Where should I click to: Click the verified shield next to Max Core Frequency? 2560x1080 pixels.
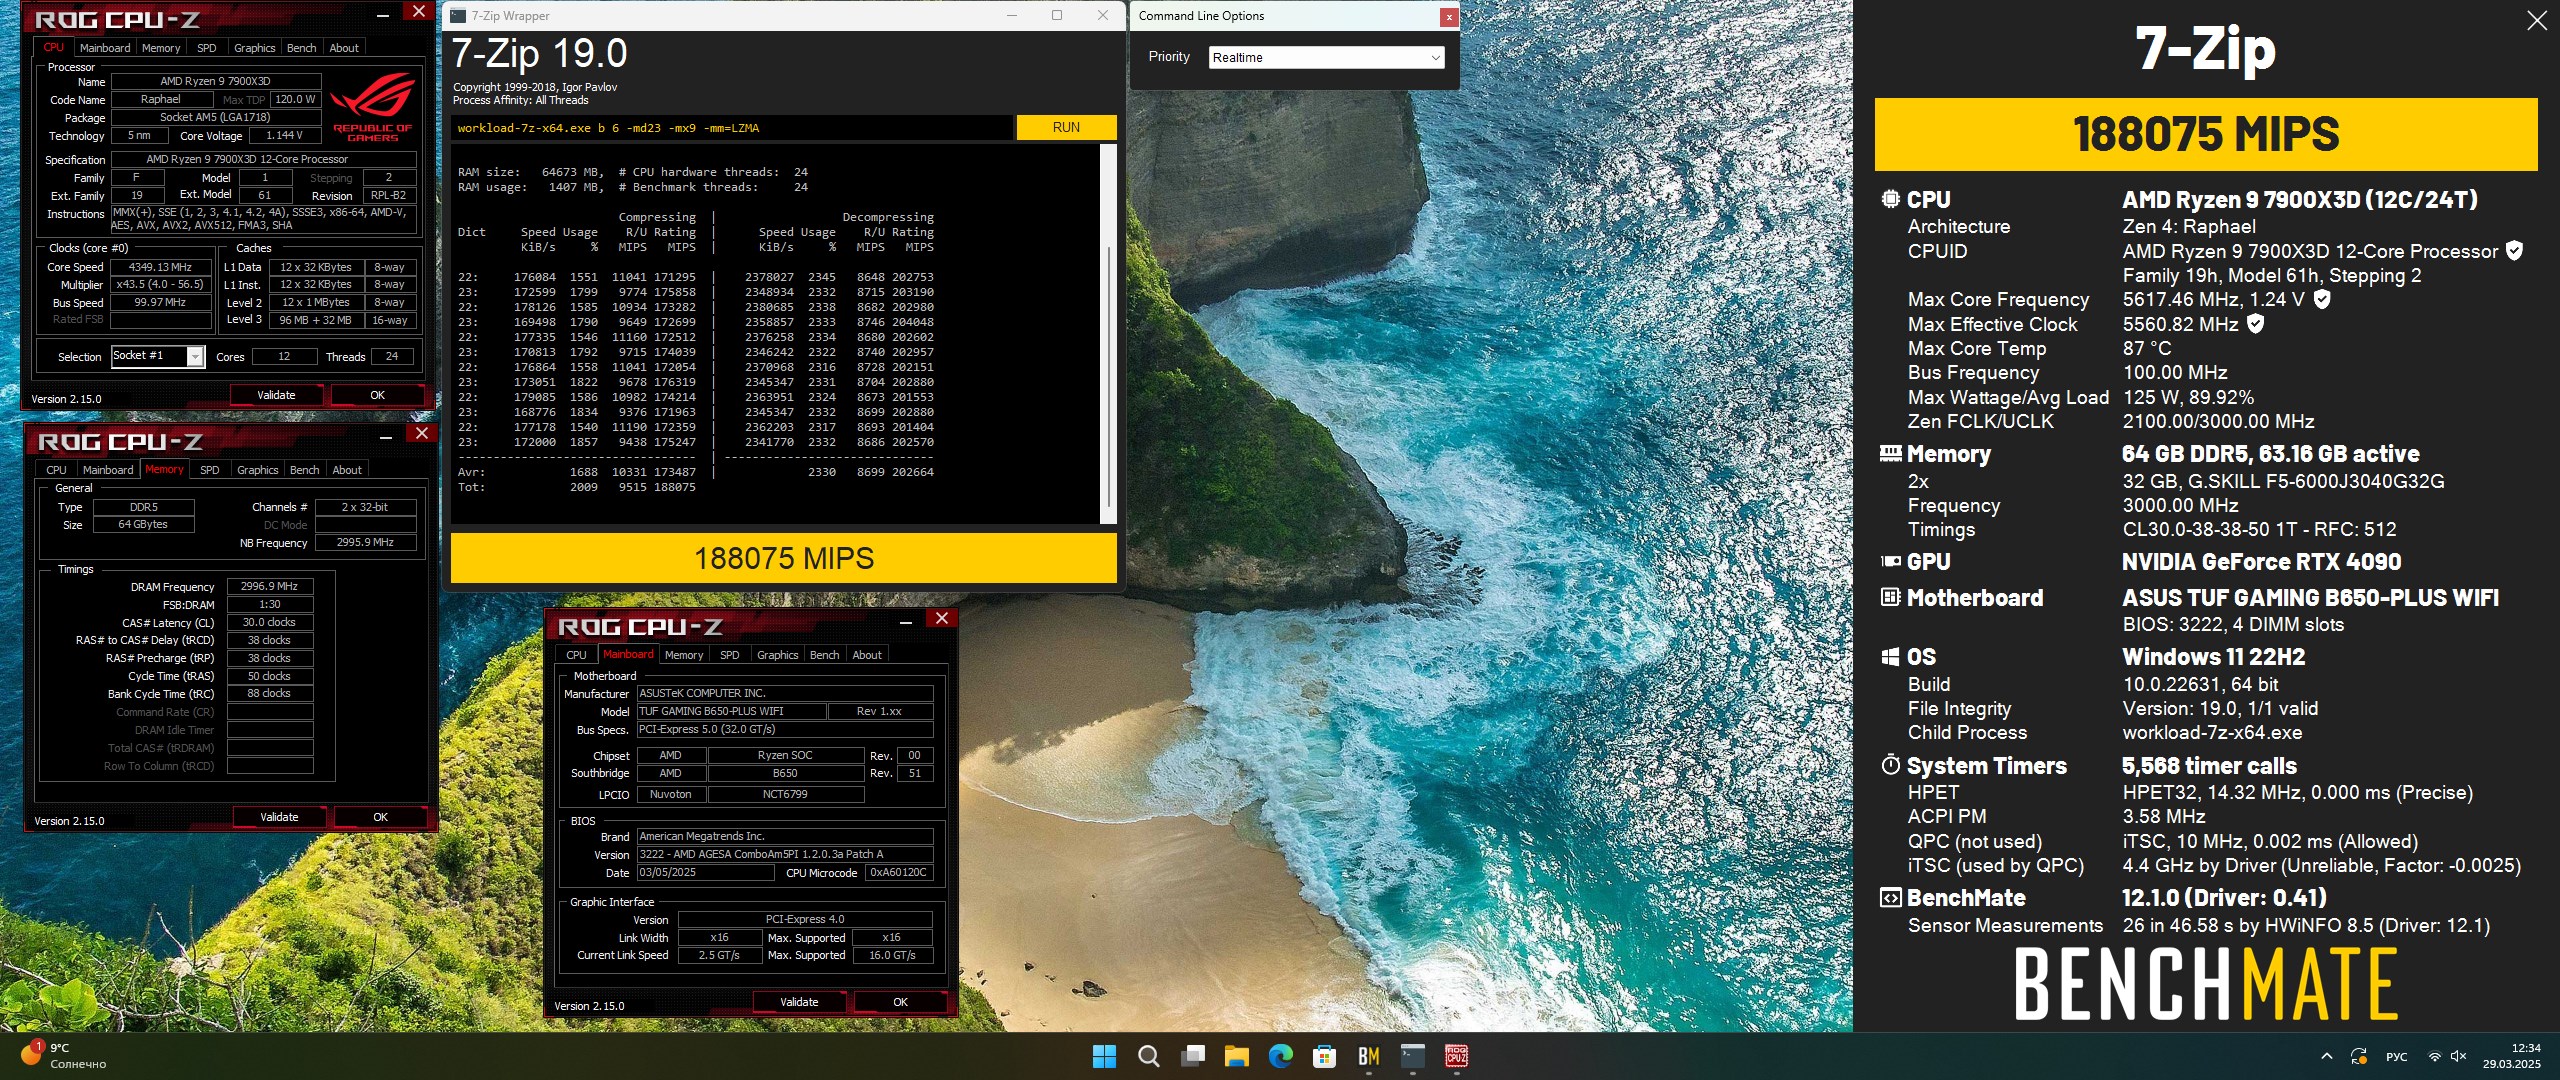[x=2322, y=299]
